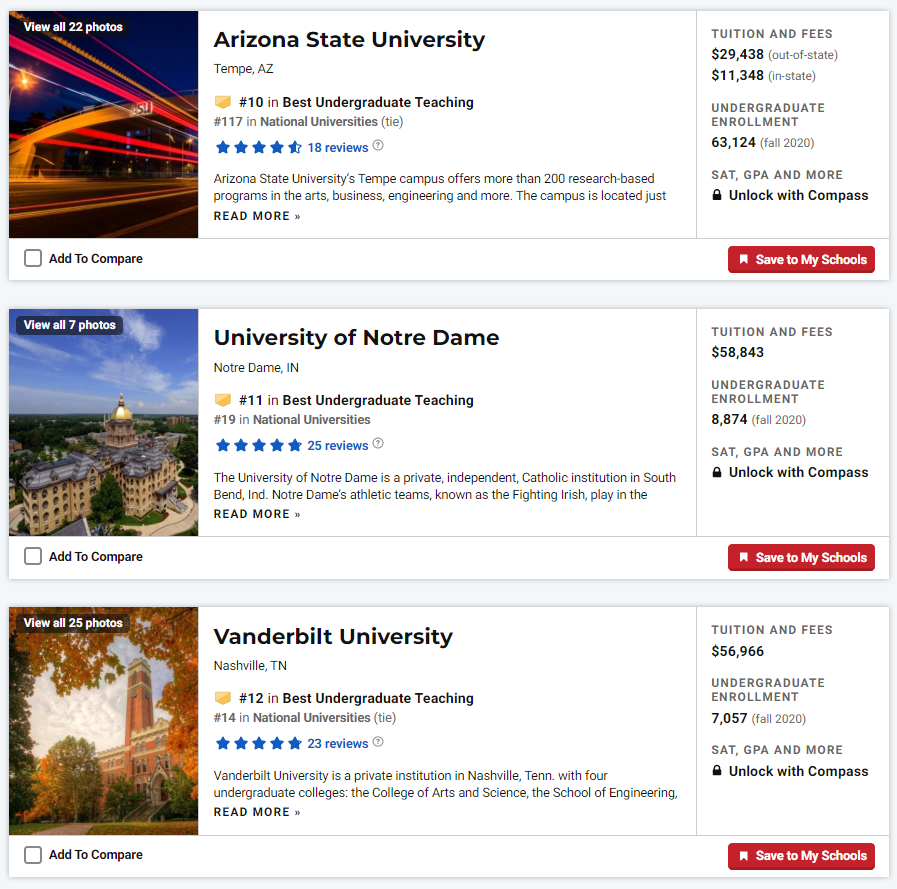Click the help icon beside Arizona State's 18 reviews

(x=378, y=145)
